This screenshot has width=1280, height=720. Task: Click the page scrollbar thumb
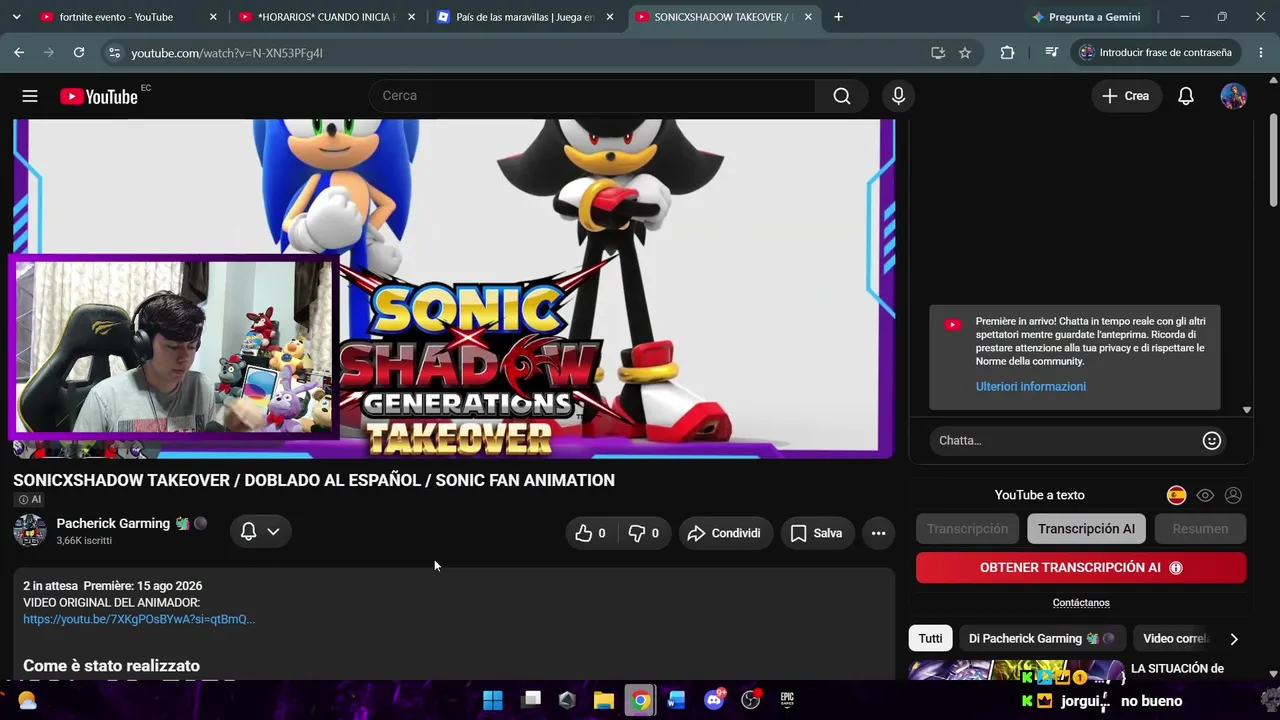point(1273,160)
